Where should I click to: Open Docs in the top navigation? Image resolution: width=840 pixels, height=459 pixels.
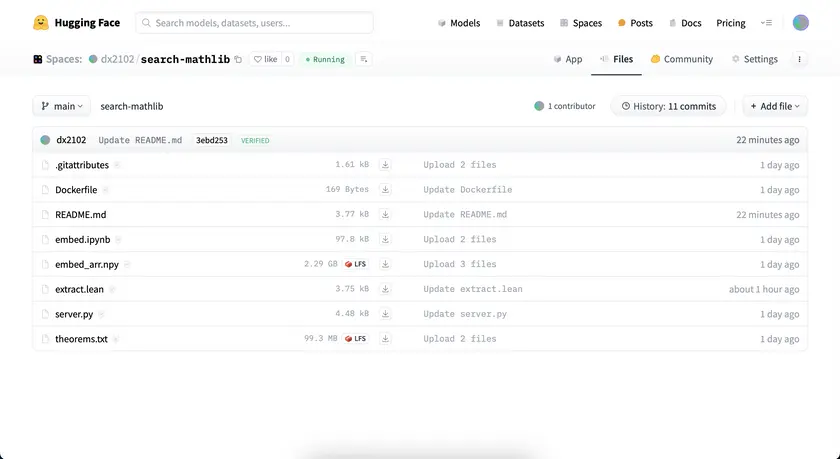(x=685, y=23)
